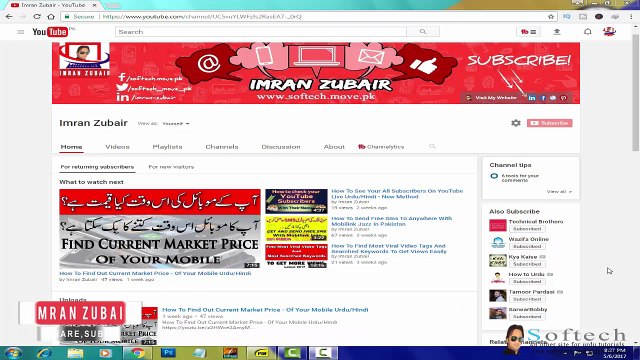Open the TubeBuddy toolbar menu icon
The image size is (640, 360).
529,32
